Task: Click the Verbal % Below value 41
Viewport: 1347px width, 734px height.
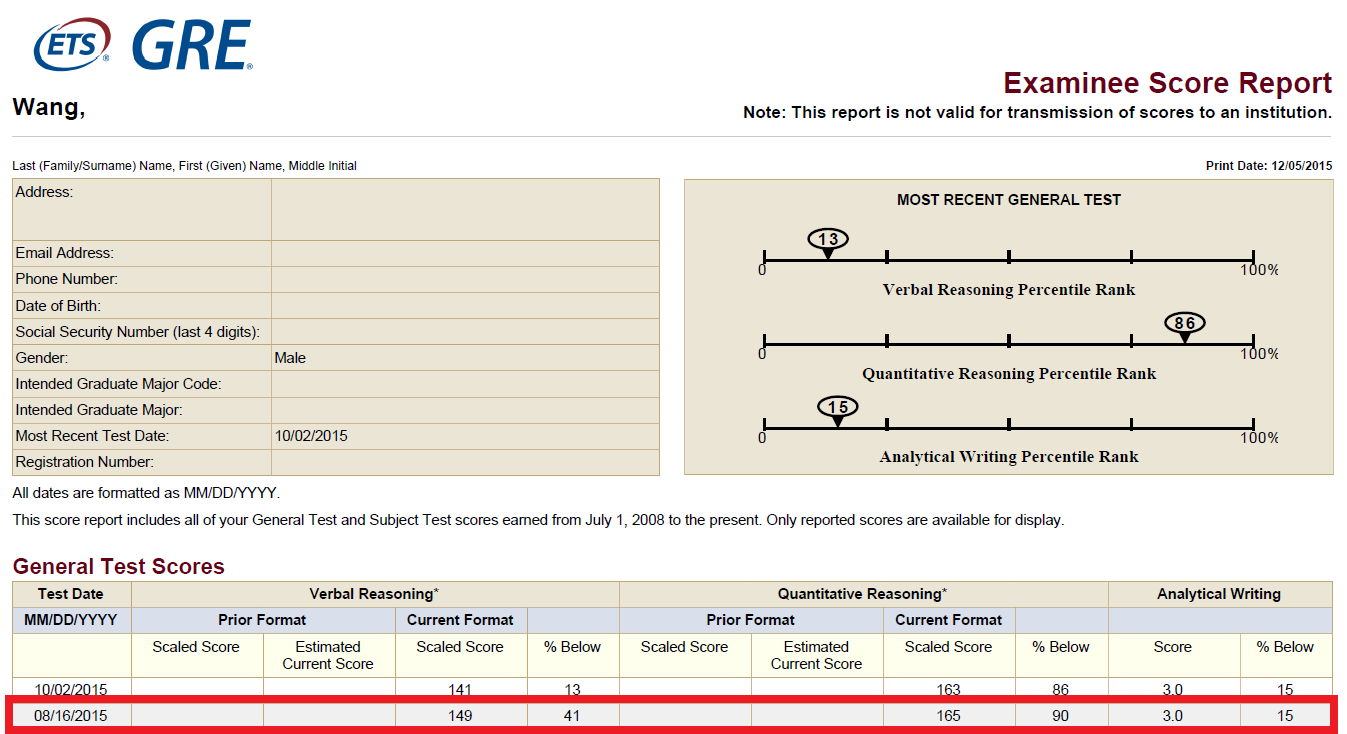Action: point(570,716)
